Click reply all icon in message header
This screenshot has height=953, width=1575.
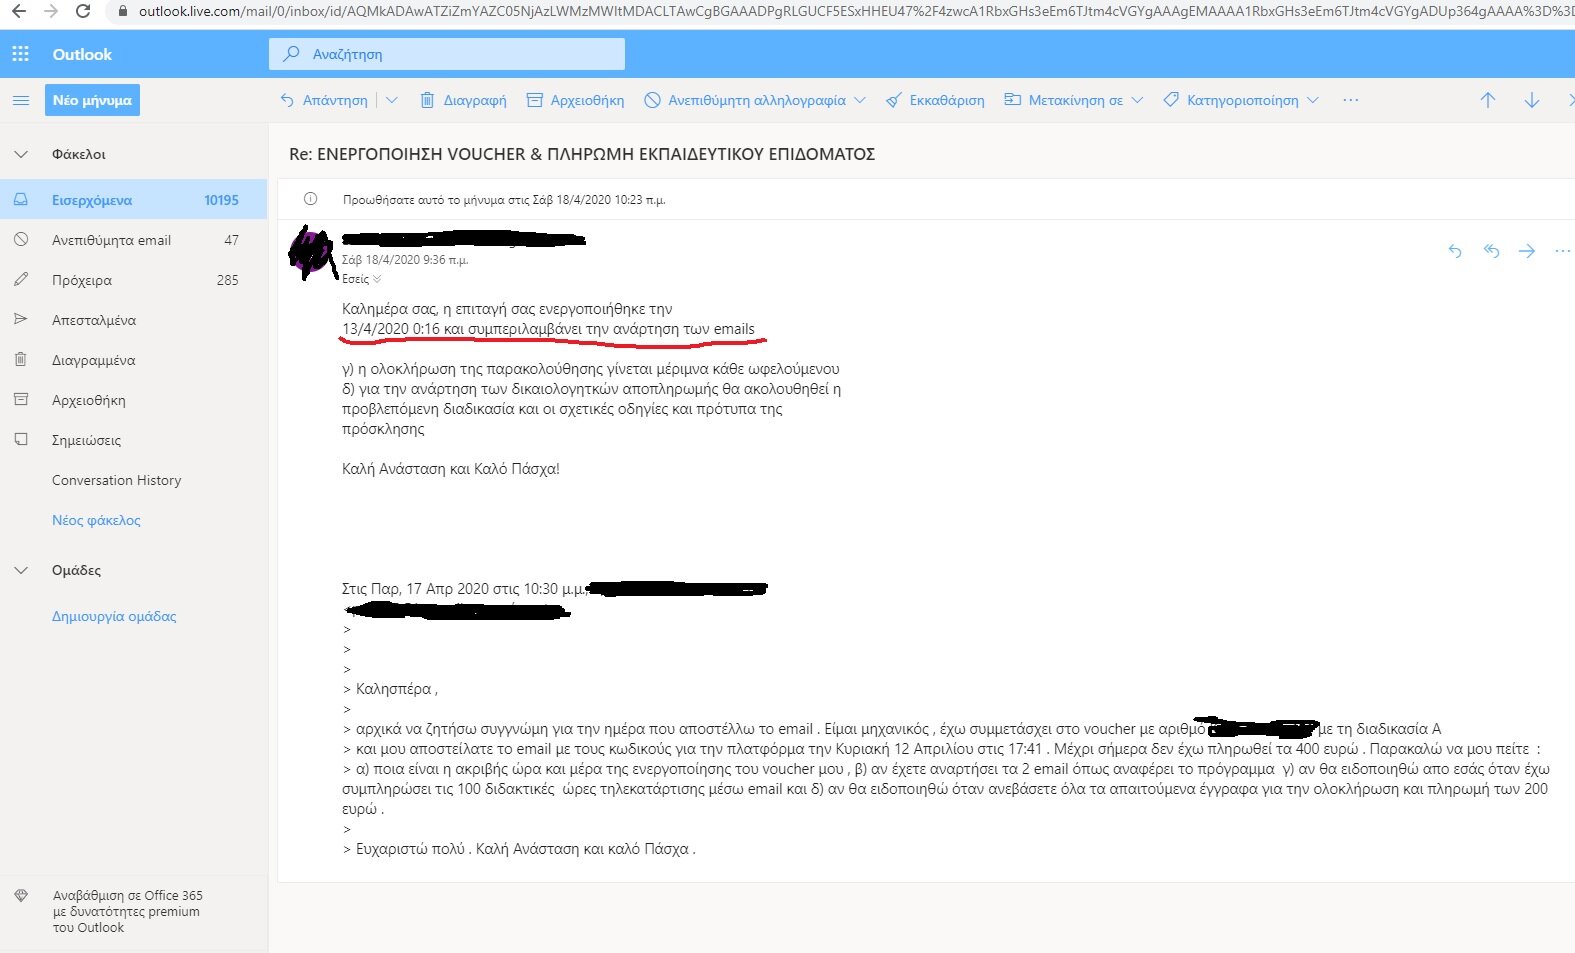[x=1491, y=251]
